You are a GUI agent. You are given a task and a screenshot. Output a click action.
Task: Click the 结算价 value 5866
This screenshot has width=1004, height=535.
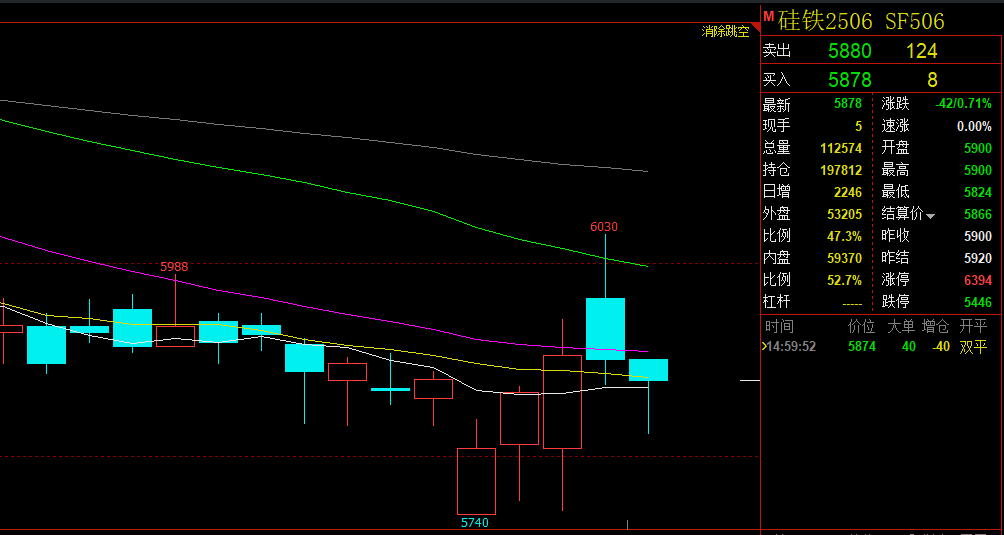click(x=978, y=214)
